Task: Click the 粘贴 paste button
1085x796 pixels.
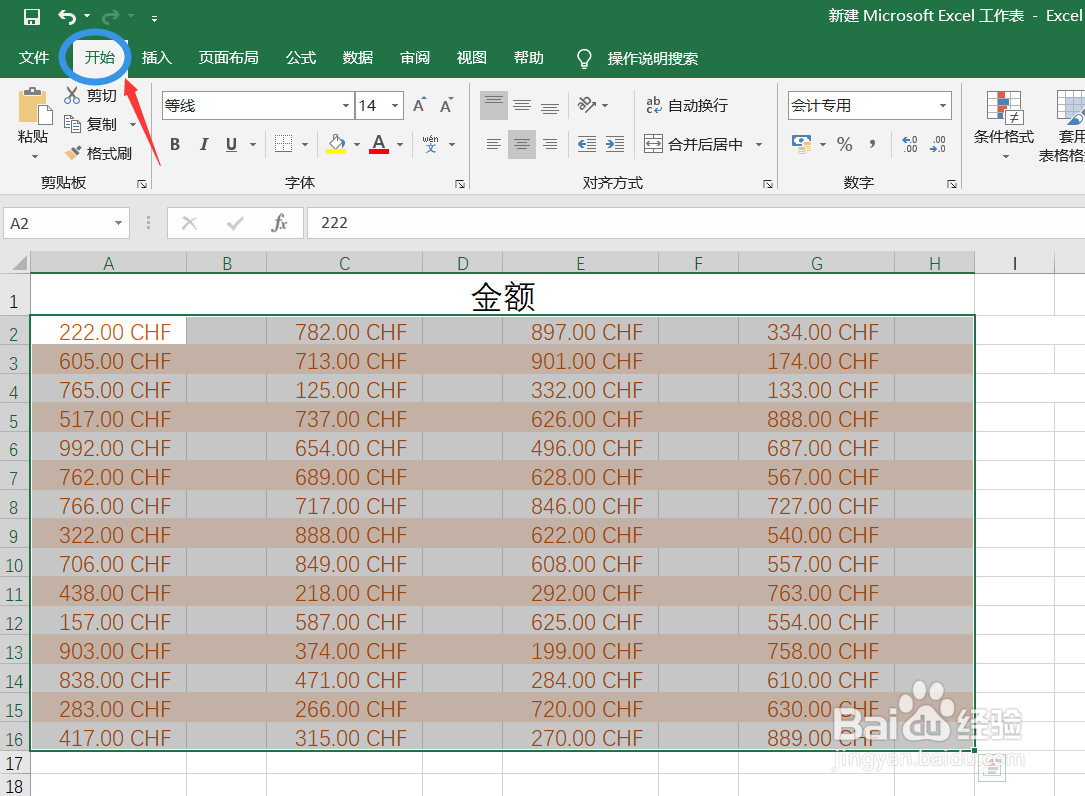Action: pos(33,116)
